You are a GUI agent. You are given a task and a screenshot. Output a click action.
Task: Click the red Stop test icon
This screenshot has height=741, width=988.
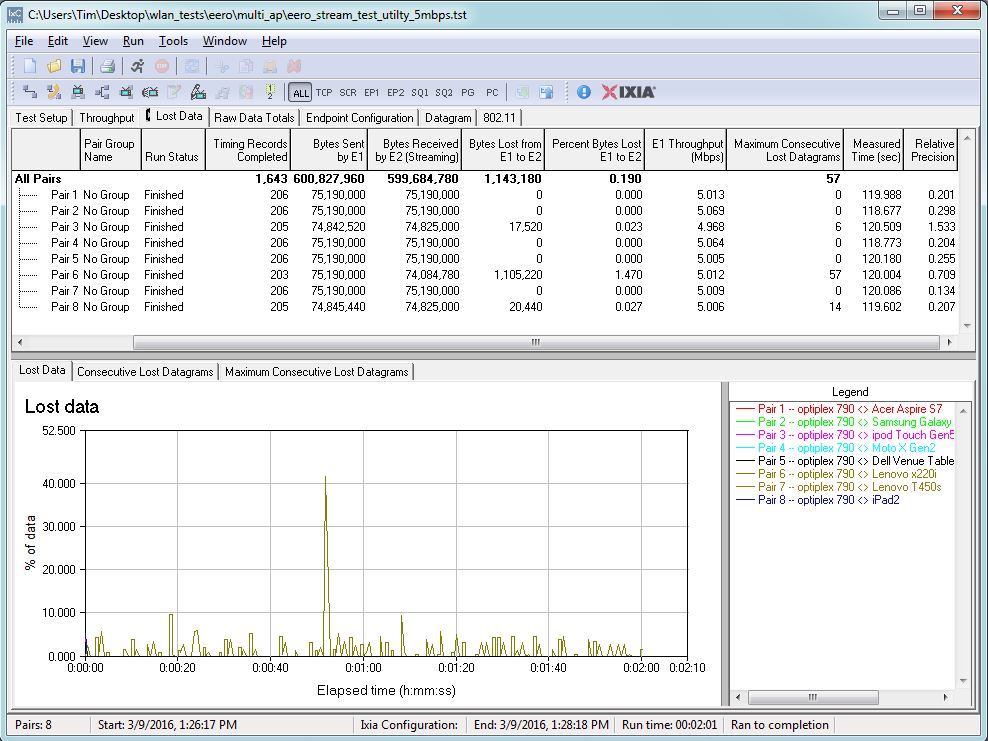(x=162, y=66)
